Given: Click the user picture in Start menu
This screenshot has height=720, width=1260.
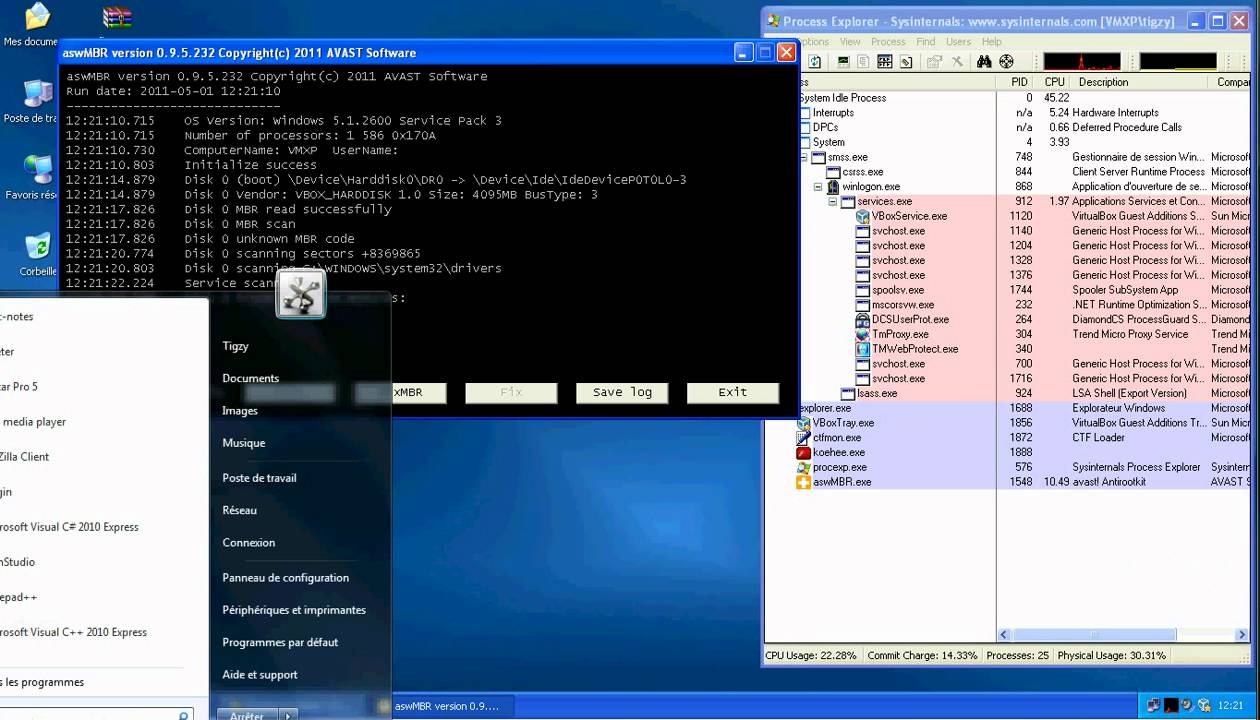Looking at the screenshot, I should click(301, 294).
